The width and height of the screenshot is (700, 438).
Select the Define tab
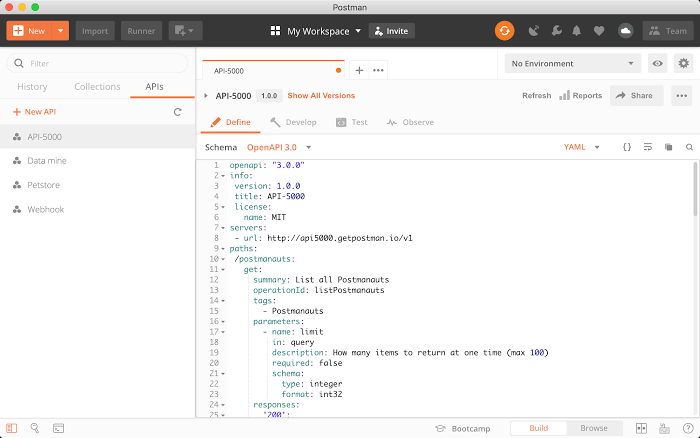coord(230,122)
